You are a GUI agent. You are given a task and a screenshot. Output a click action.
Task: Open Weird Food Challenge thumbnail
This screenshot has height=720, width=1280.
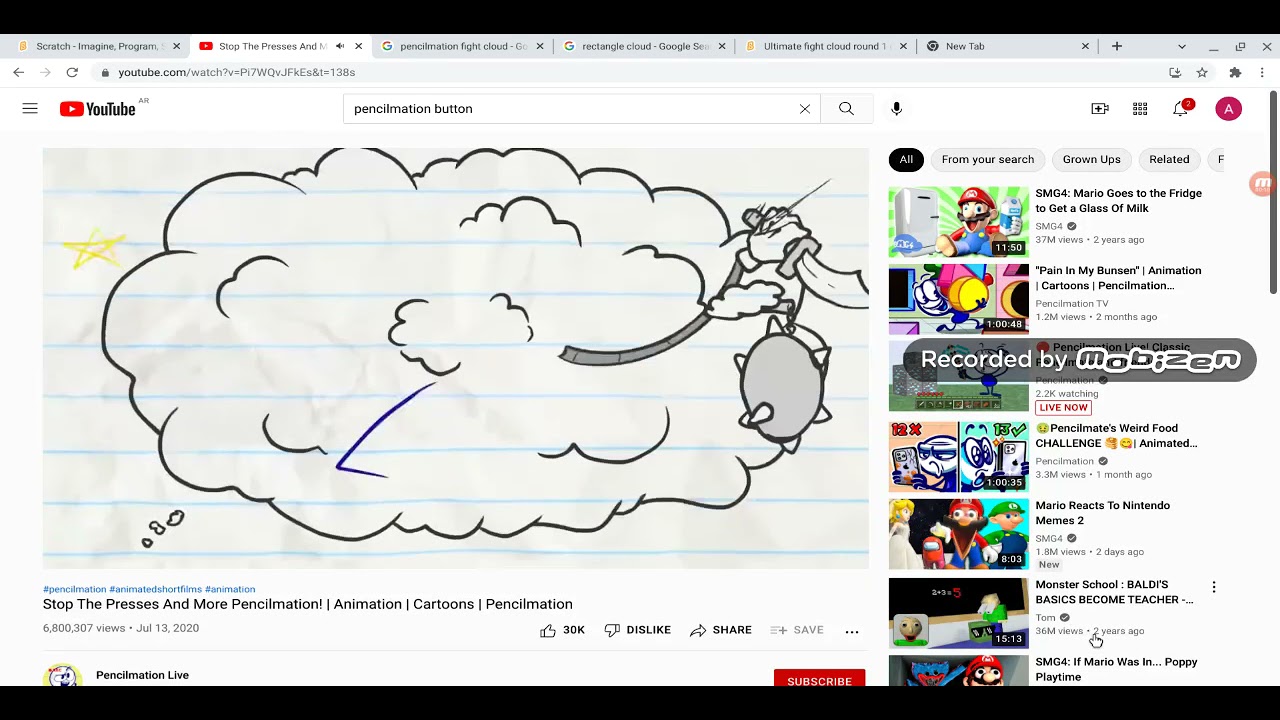pyautogui.click(x=959, y=456)
